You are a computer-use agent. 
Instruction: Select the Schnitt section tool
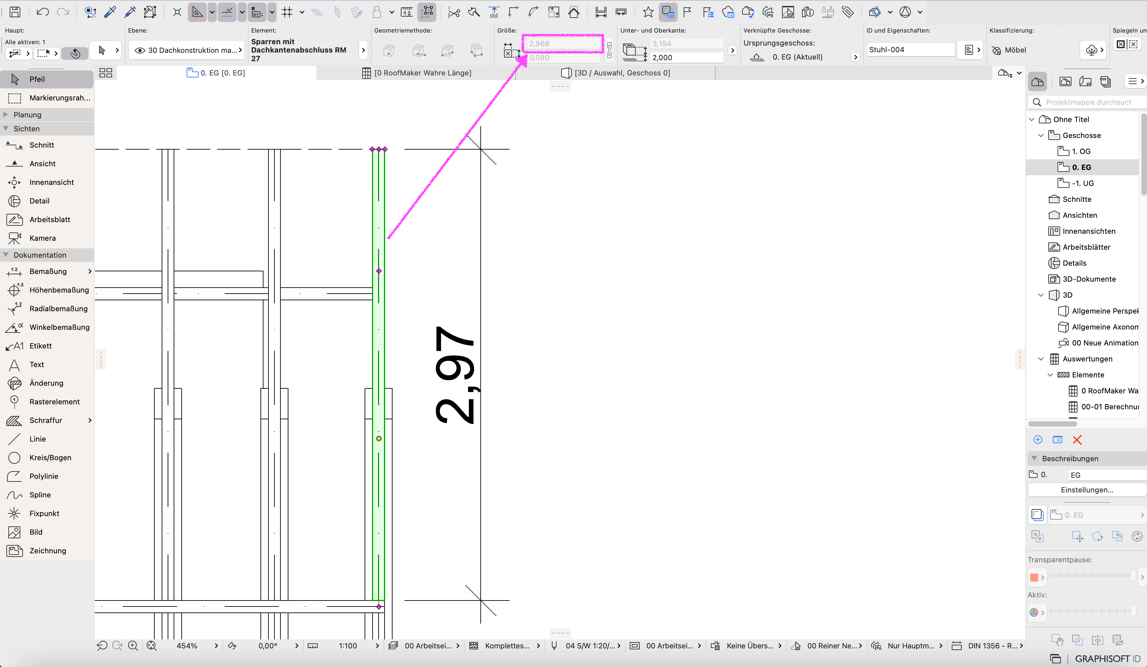[x=47, y=146]
